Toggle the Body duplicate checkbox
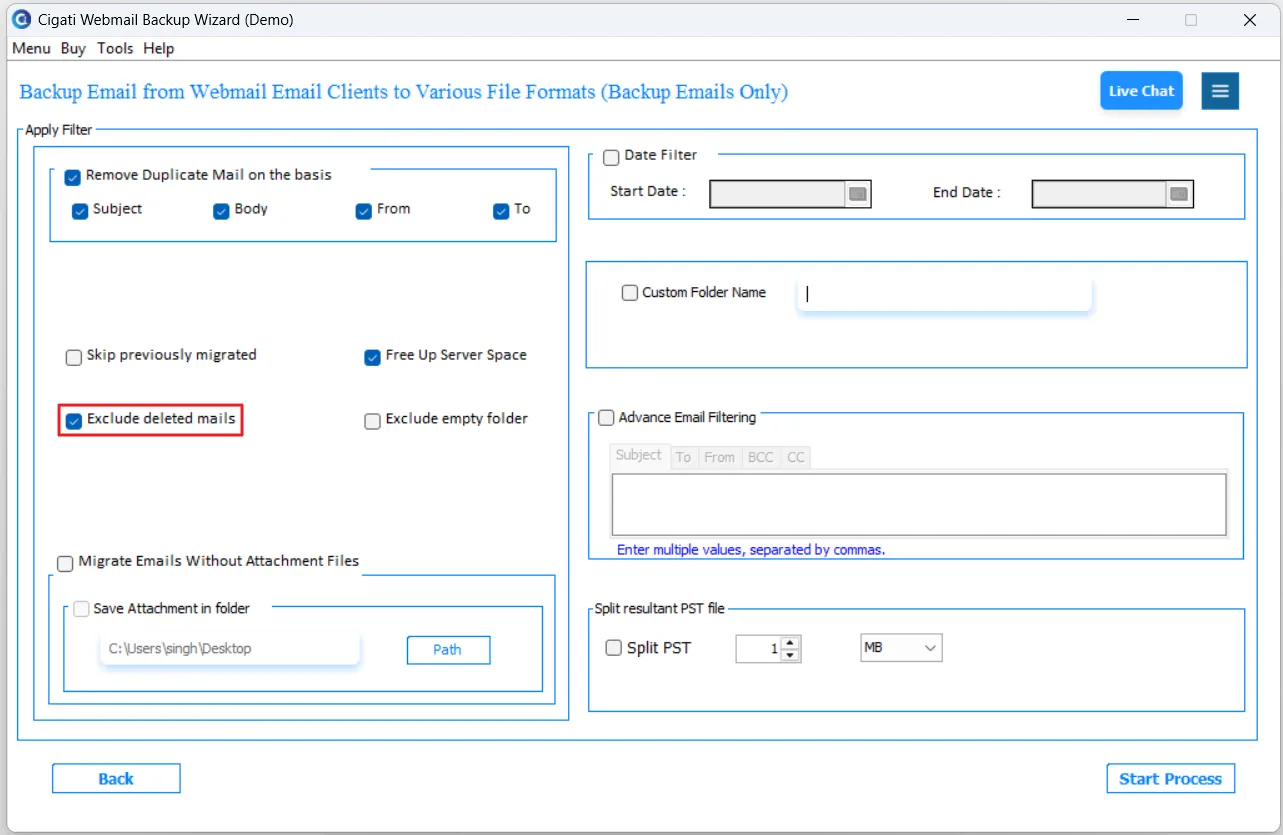 (222, 211)
